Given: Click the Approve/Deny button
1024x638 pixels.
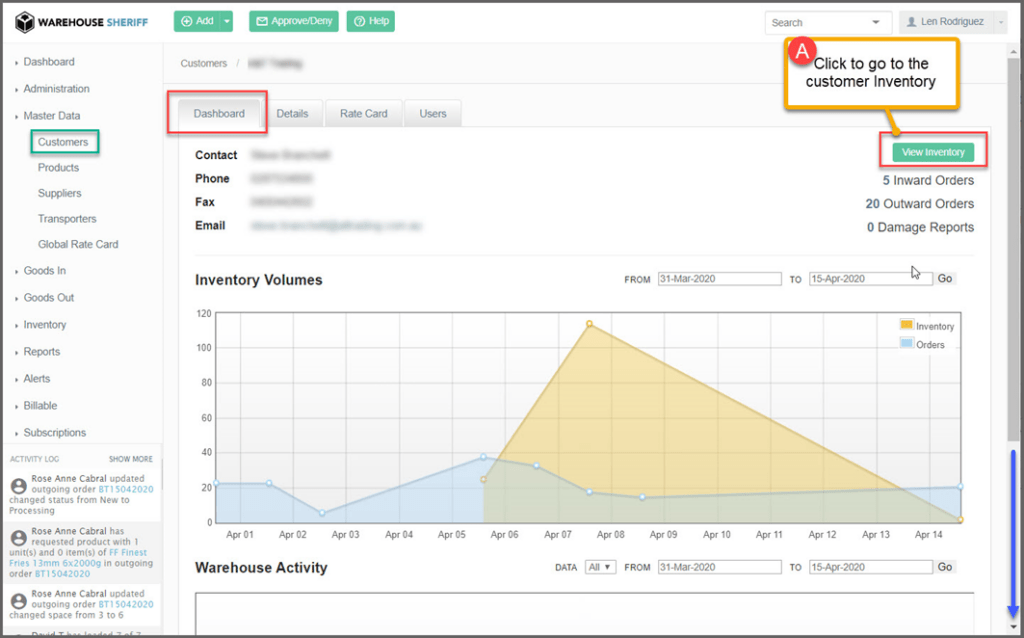Looking at the screenshot, I should pyautogui.click(x=294, y=21).
